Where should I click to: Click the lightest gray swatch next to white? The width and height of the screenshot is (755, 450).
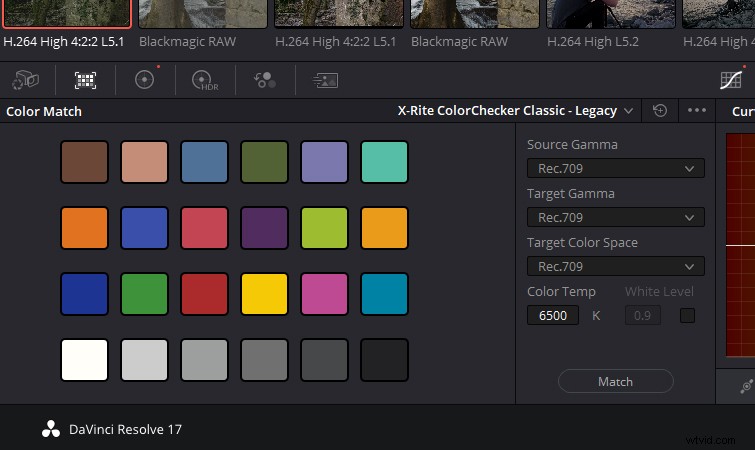pyautogui.click(x=144, y=360)
